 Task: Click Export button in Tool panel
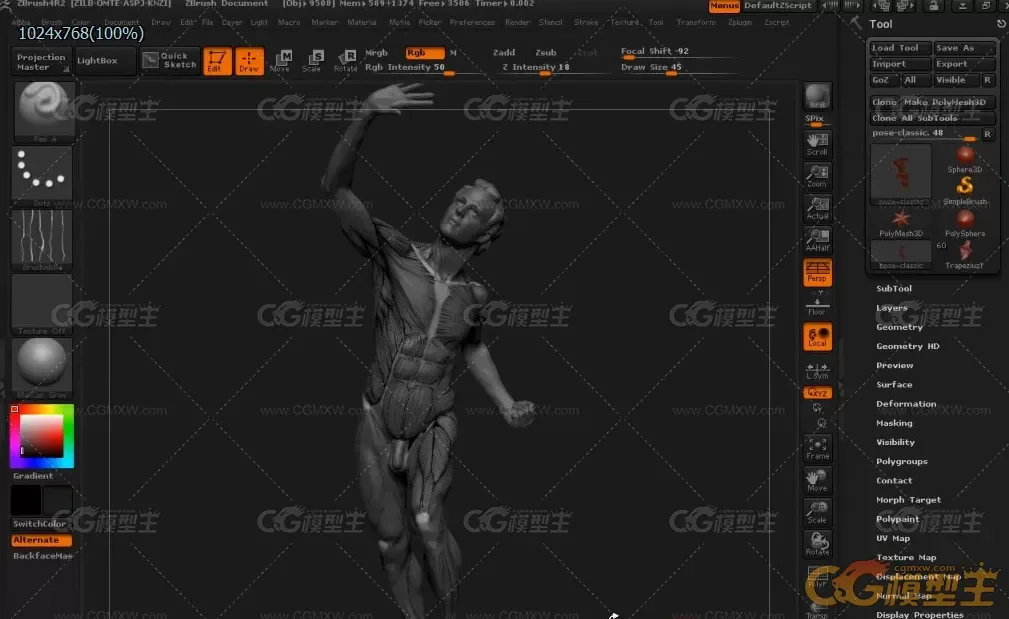coord(964,64)
